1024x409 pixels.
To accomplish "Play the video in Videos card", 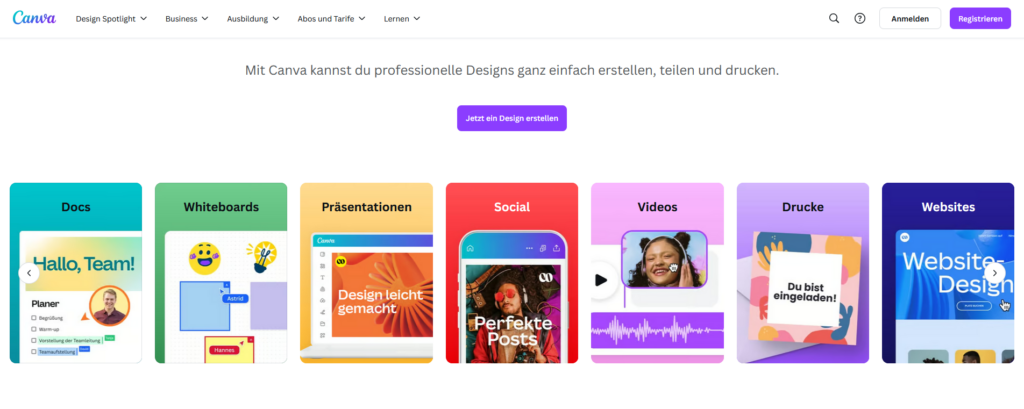I will (600, 280).
